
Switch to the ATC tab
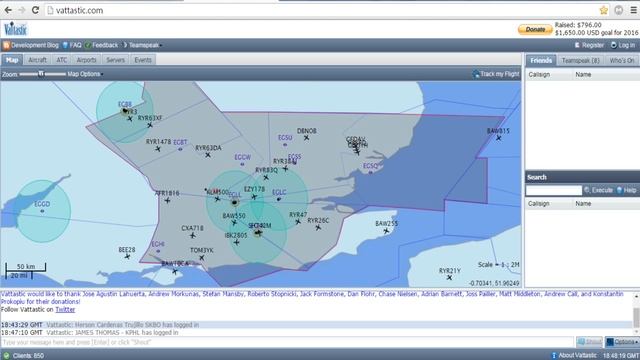pyautogui.click(x=62, y=60)
